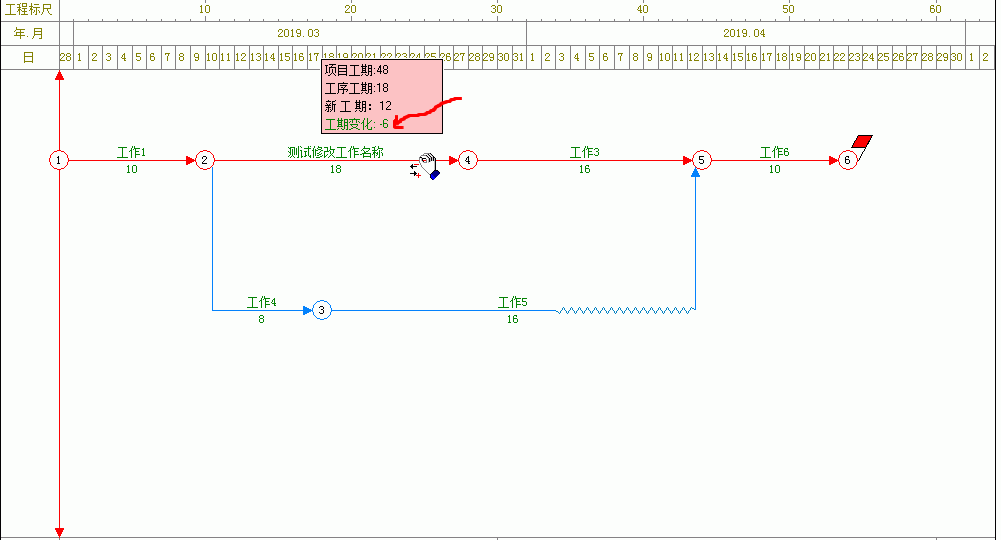Screen dimensions: 1001x540
Task: Click the 年.月 row header
Action: (x=29, y=33)
